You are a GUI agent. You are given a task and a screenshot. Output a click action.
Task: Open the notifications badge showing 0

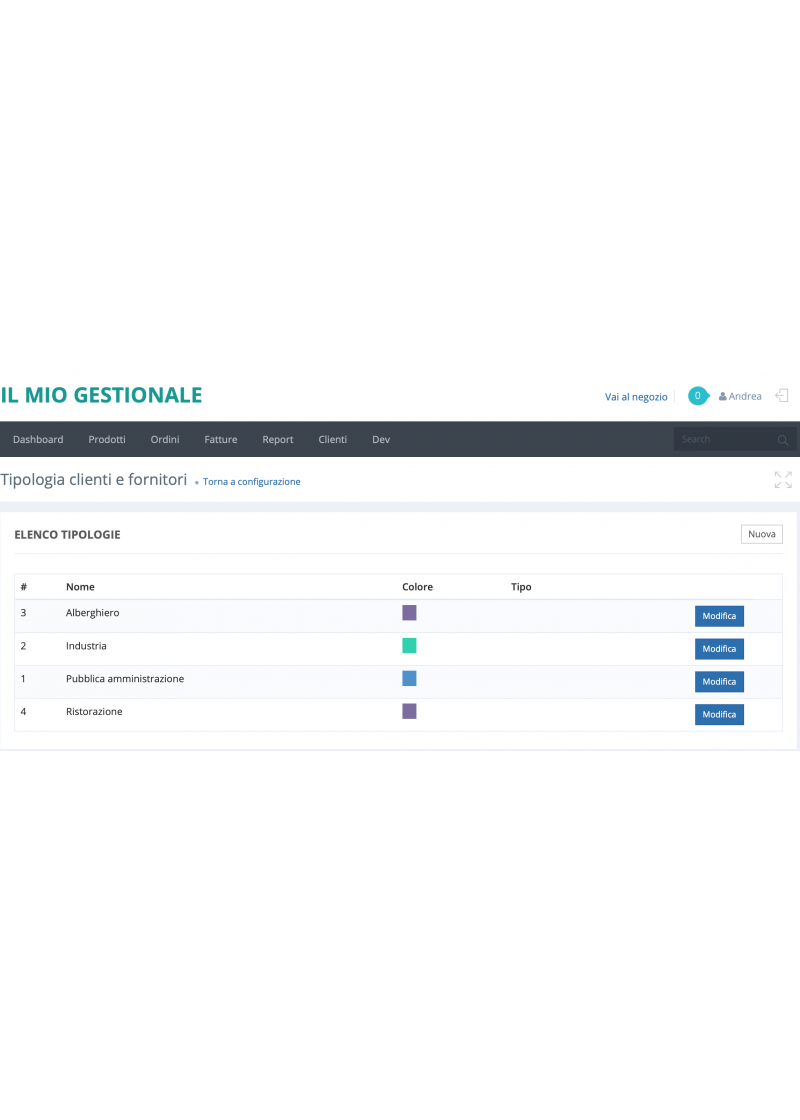click(698, 396)
